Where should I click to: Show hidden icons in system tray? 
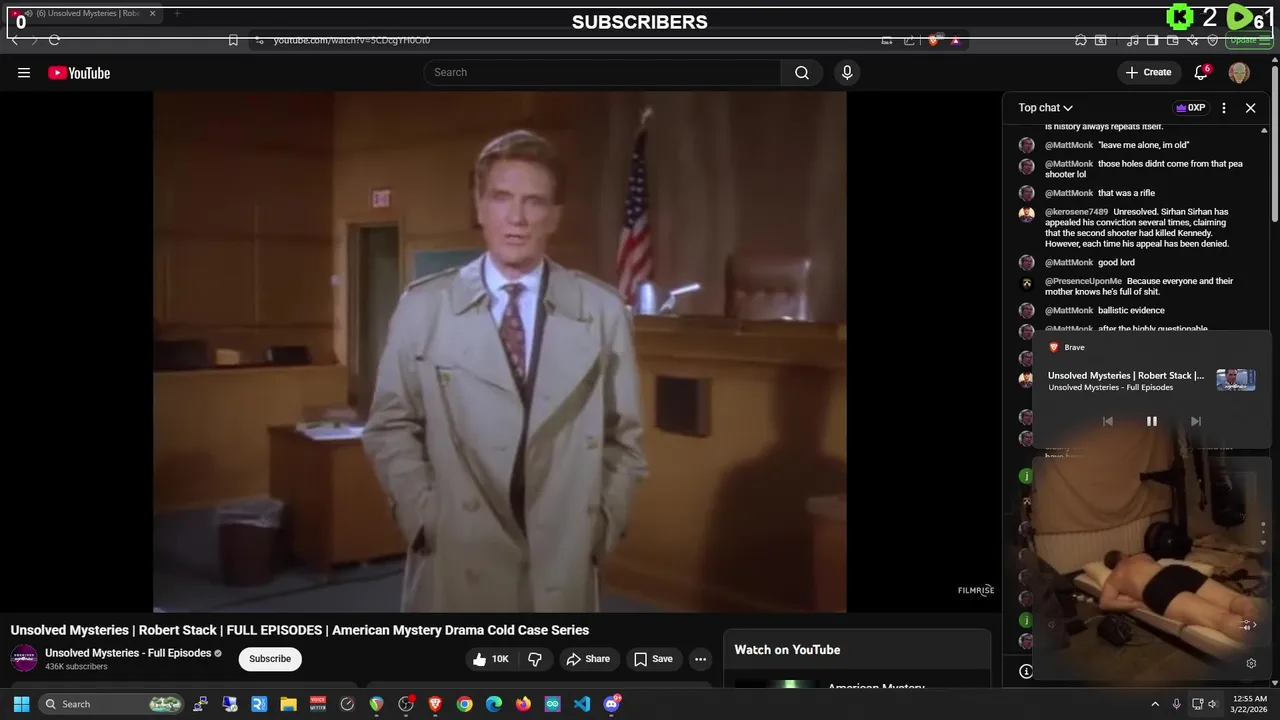1155,704
